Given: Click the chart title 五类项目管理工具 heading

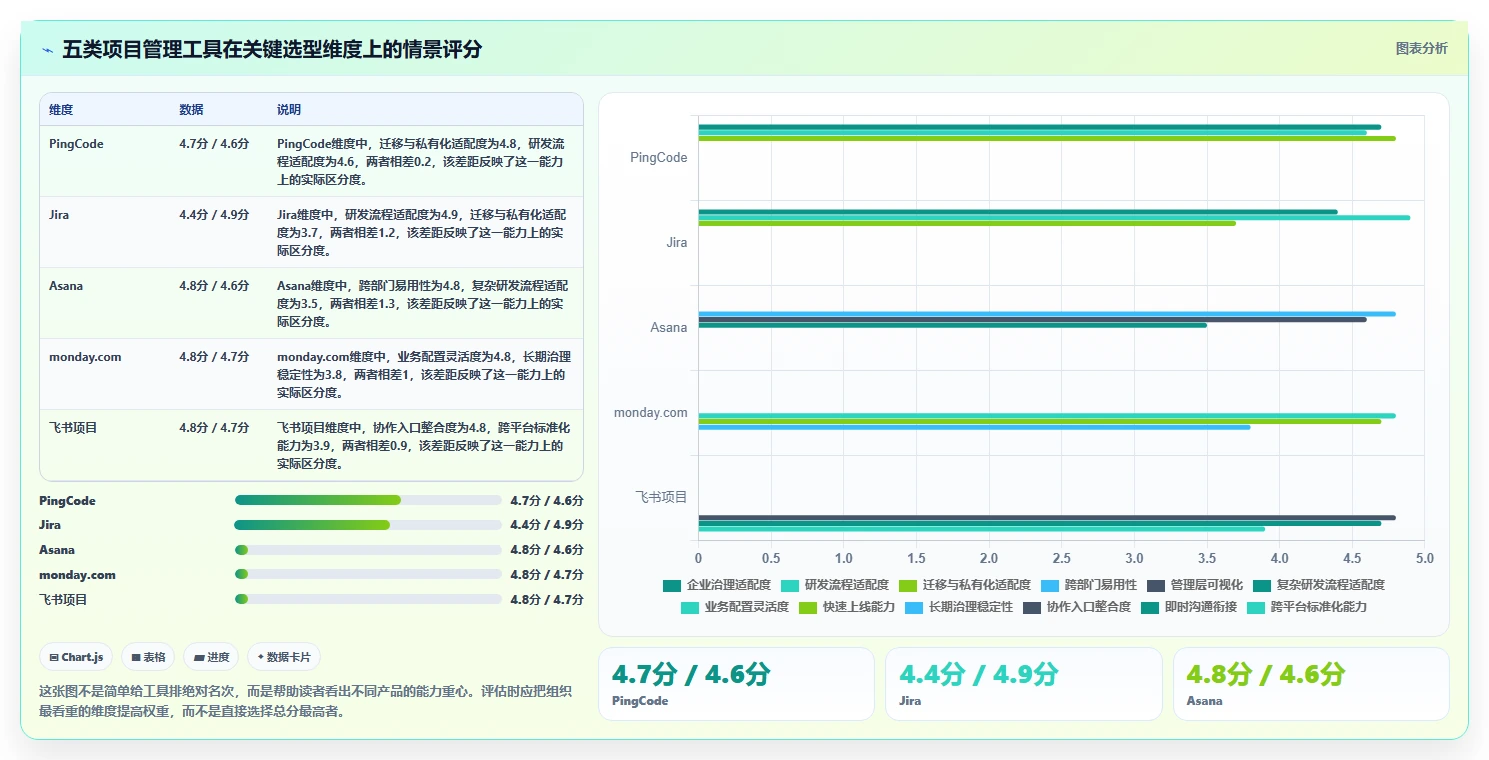Looking at the screenshot, I should (272, 50).
